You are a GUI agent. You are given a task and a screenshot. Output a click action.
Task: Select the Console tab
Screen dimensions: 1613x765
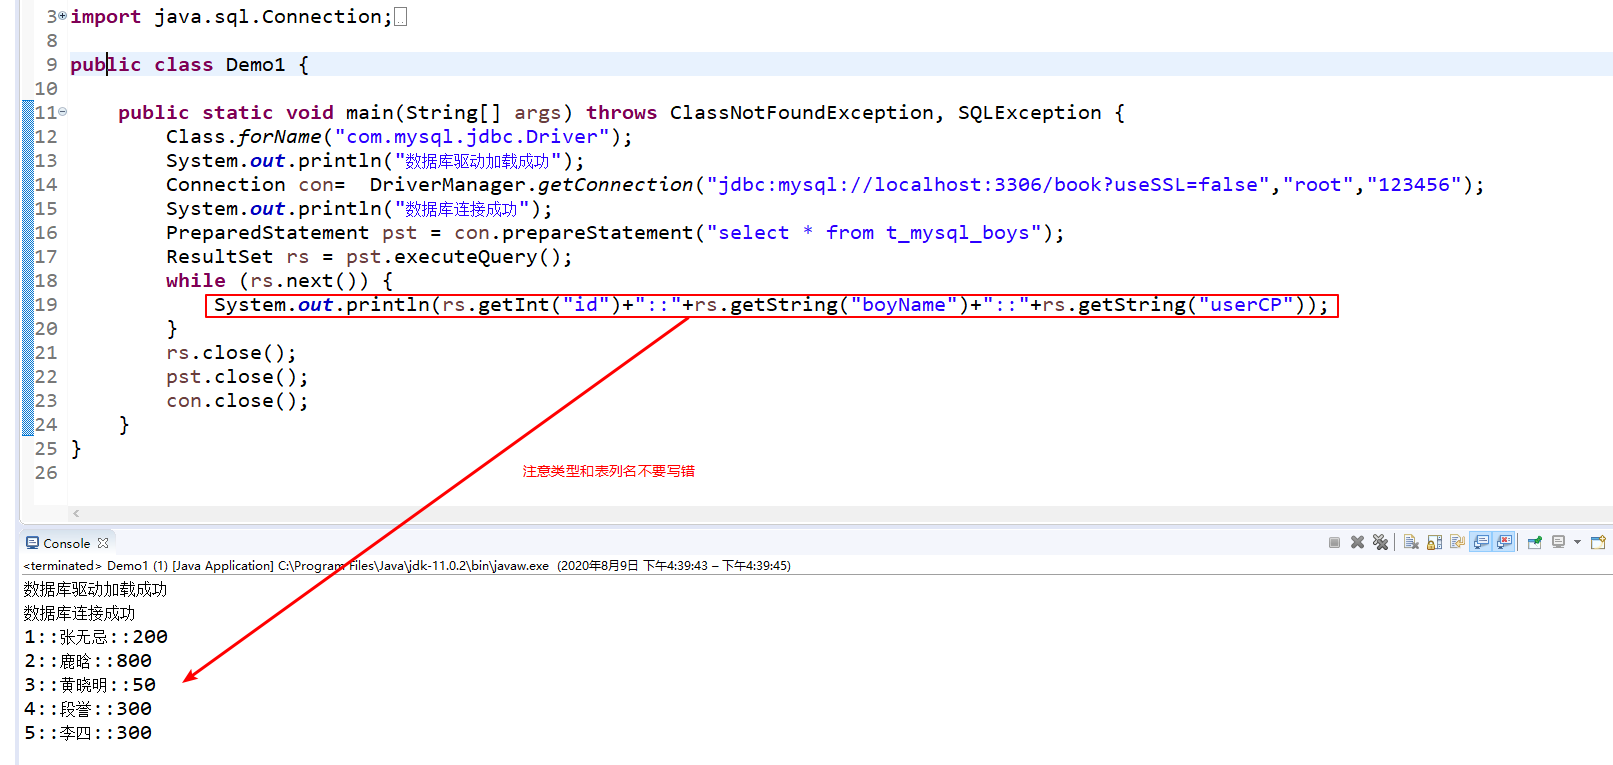pyautogui.click(x=67, y=543)
